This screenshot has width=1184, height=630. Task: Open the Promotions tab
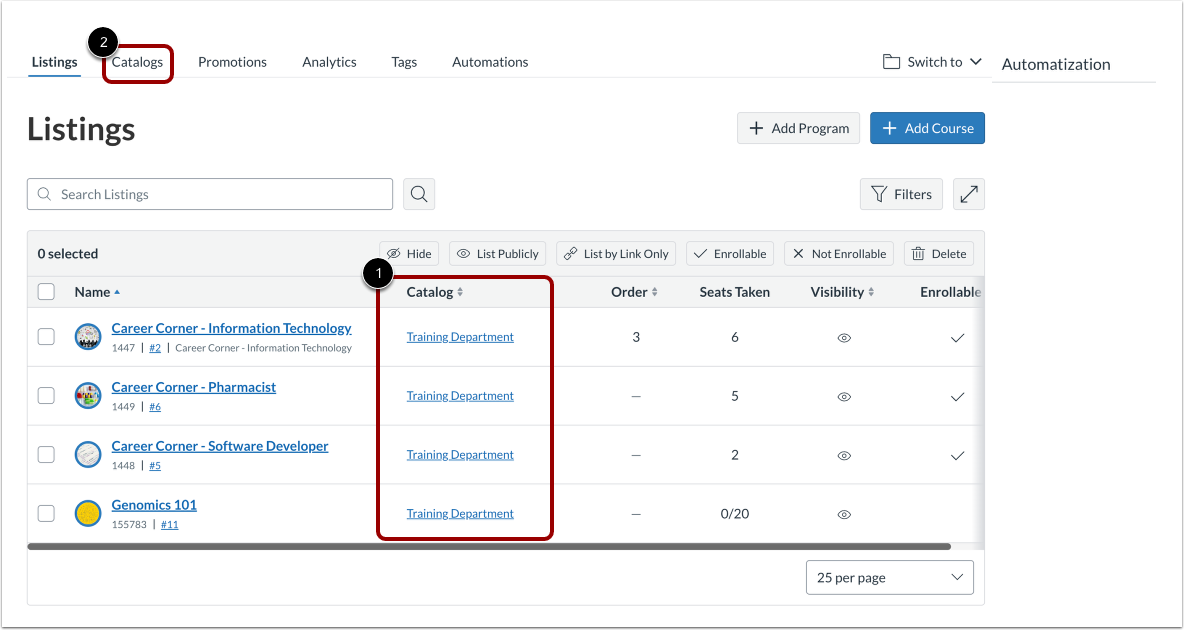(232, 61)
